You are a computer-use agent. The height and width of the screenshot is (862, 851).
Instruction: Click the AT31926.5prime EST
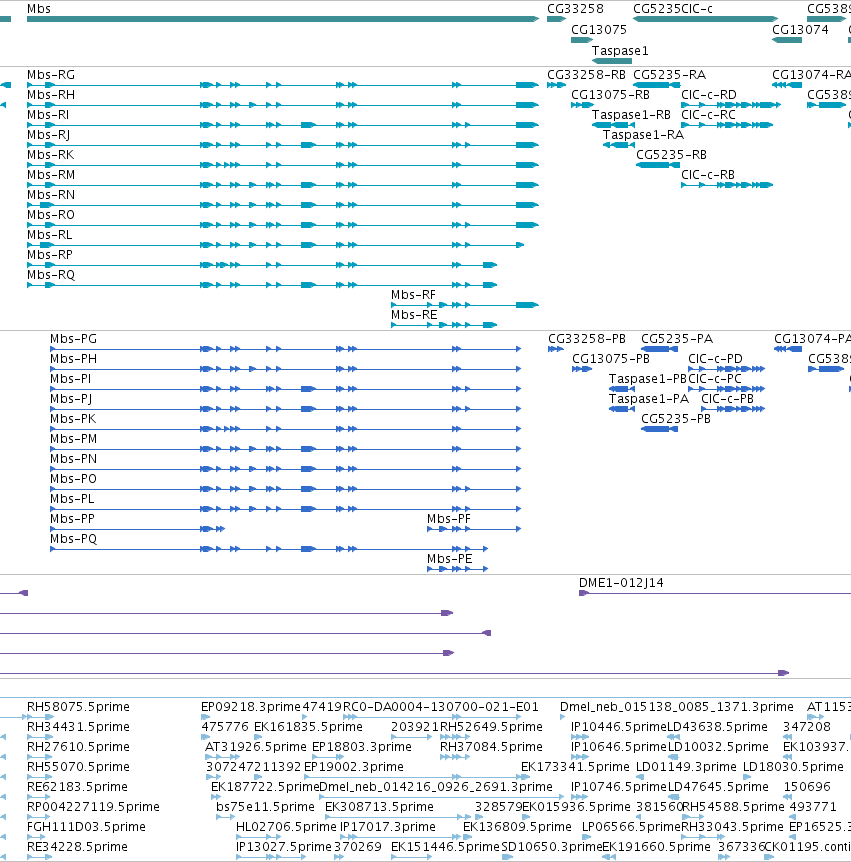256,747
